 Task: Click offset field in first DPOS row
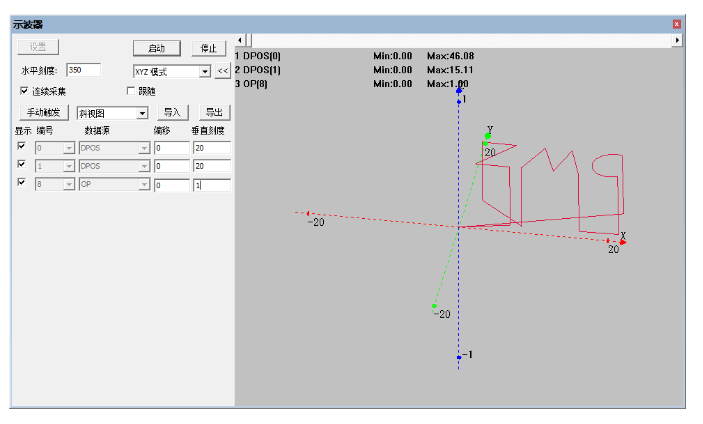click(172, 148)
